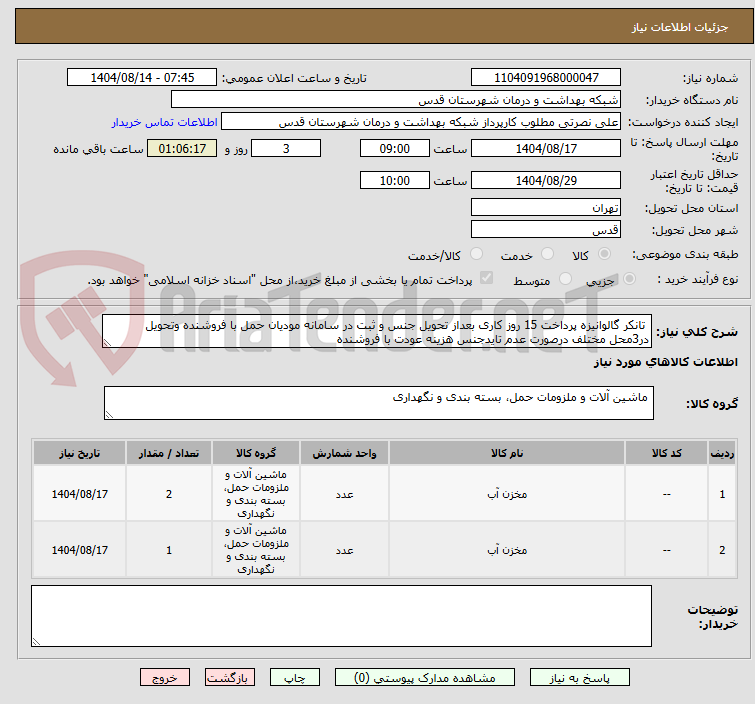755x704 pixels.
Task: Click goods group cell in row 1
Action: tap(256, 494)
